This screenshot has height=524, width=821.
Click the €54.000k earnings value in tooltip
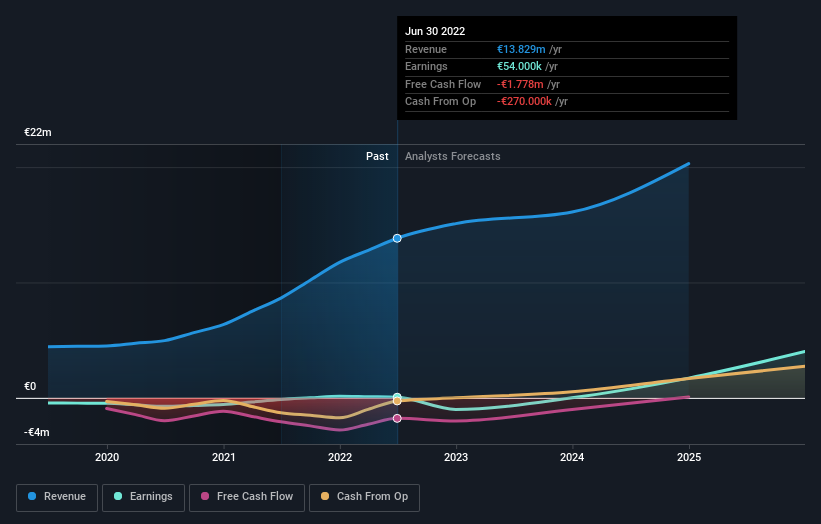tap(519, 66)
